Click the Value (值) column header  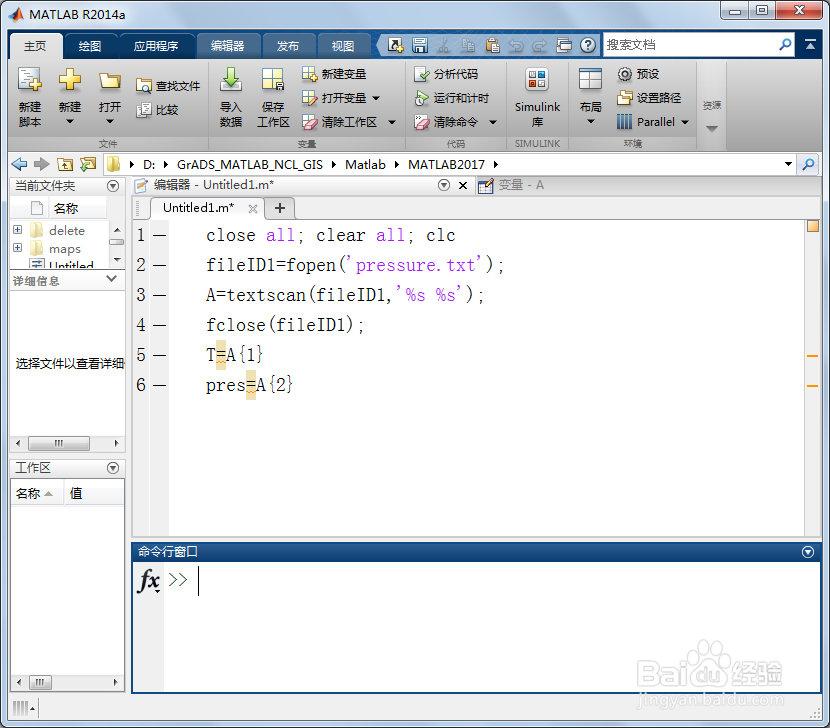tap(94, 493)
